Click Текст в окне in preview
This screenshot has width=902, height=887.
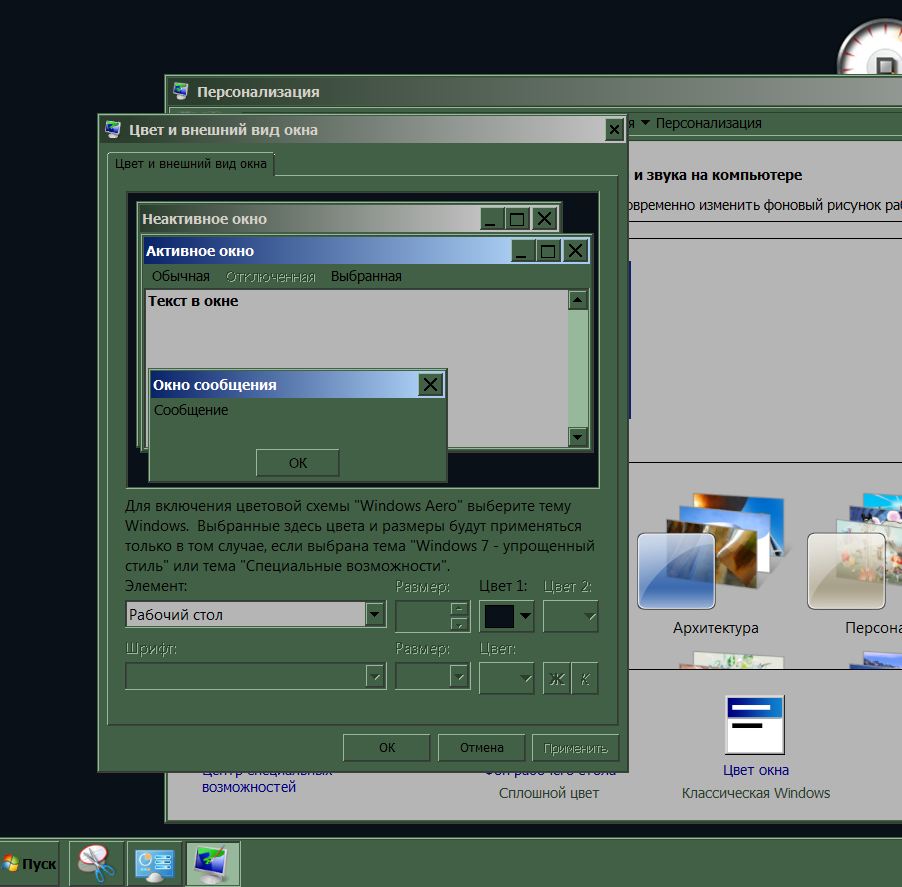click(193, 301)
